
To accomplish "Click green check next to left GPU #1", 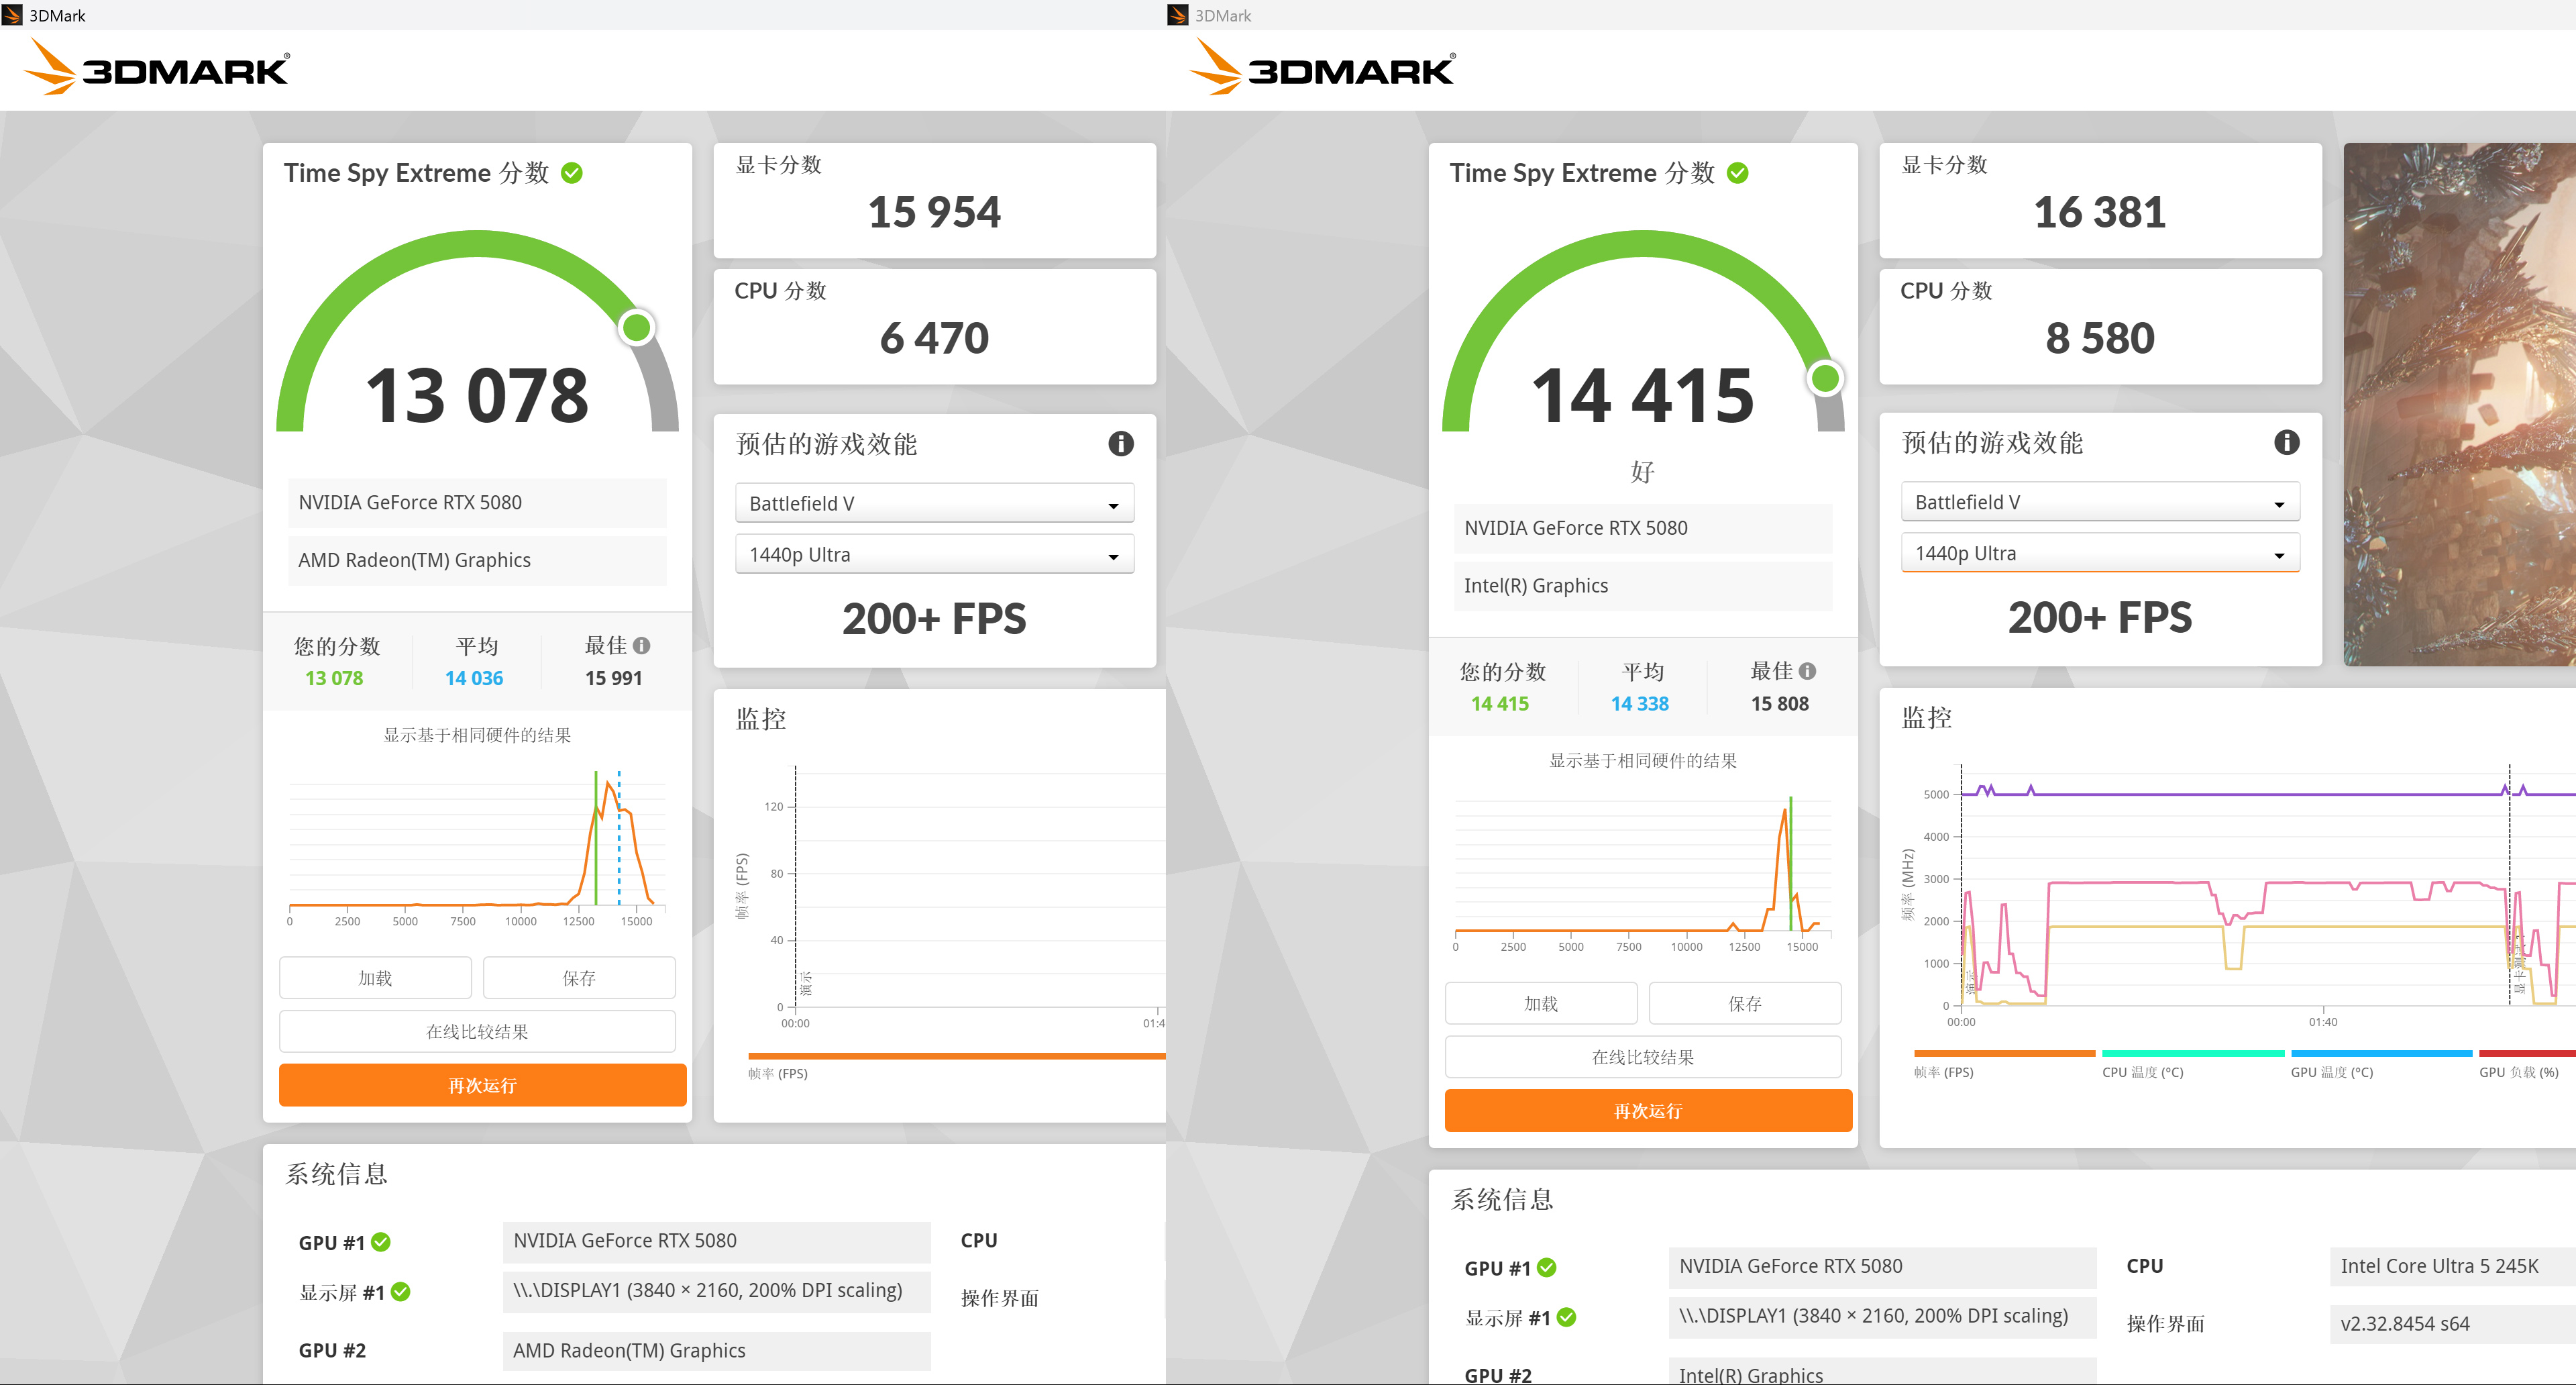I will click(381, 1242).
